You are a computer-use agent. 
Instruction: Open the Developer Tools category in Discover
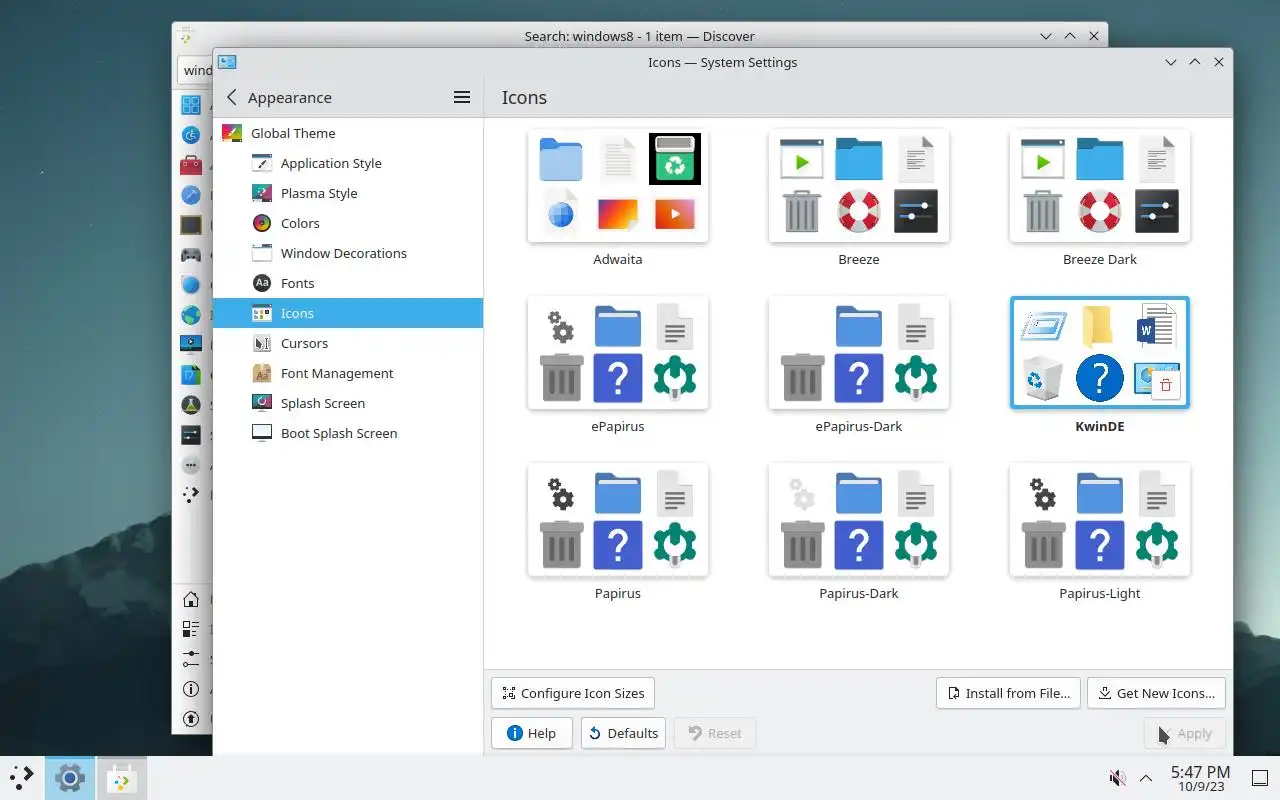point(191,194)
